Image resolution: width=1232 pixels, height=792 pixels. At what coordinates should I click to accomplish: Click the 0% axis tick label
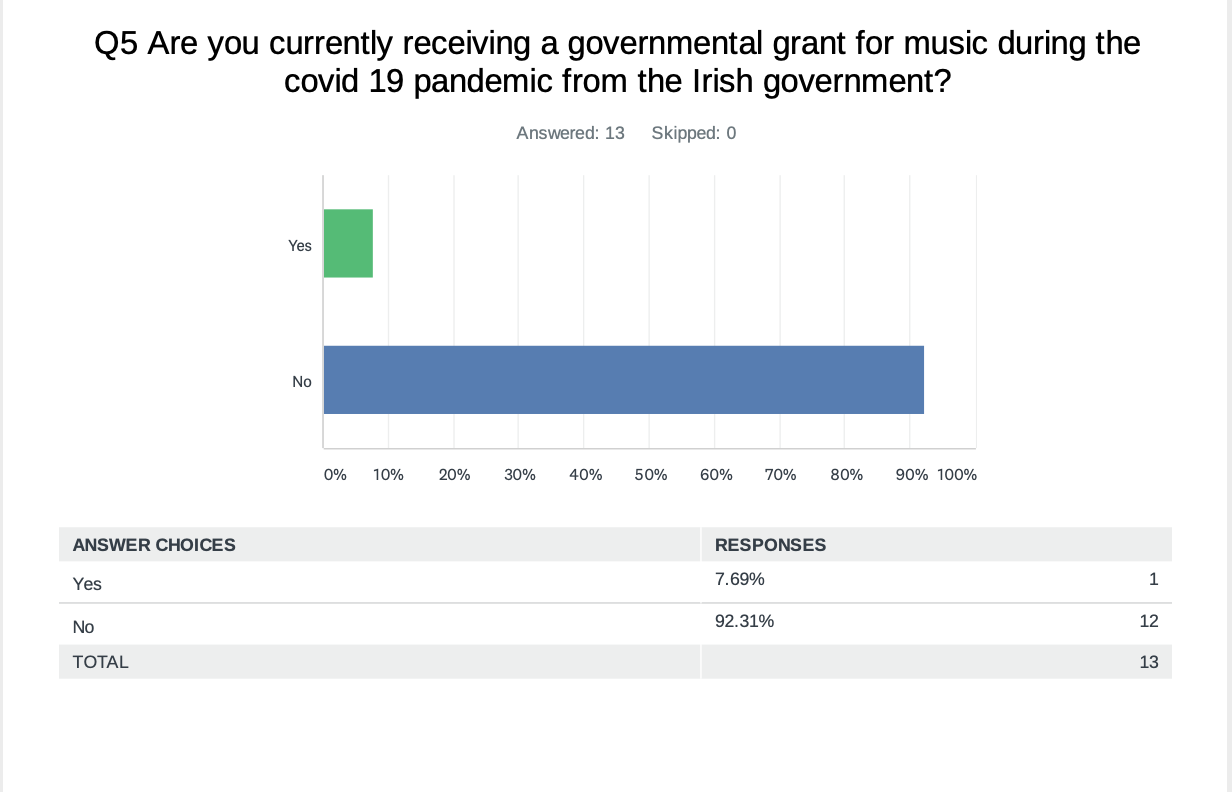[x=335, y=475]
